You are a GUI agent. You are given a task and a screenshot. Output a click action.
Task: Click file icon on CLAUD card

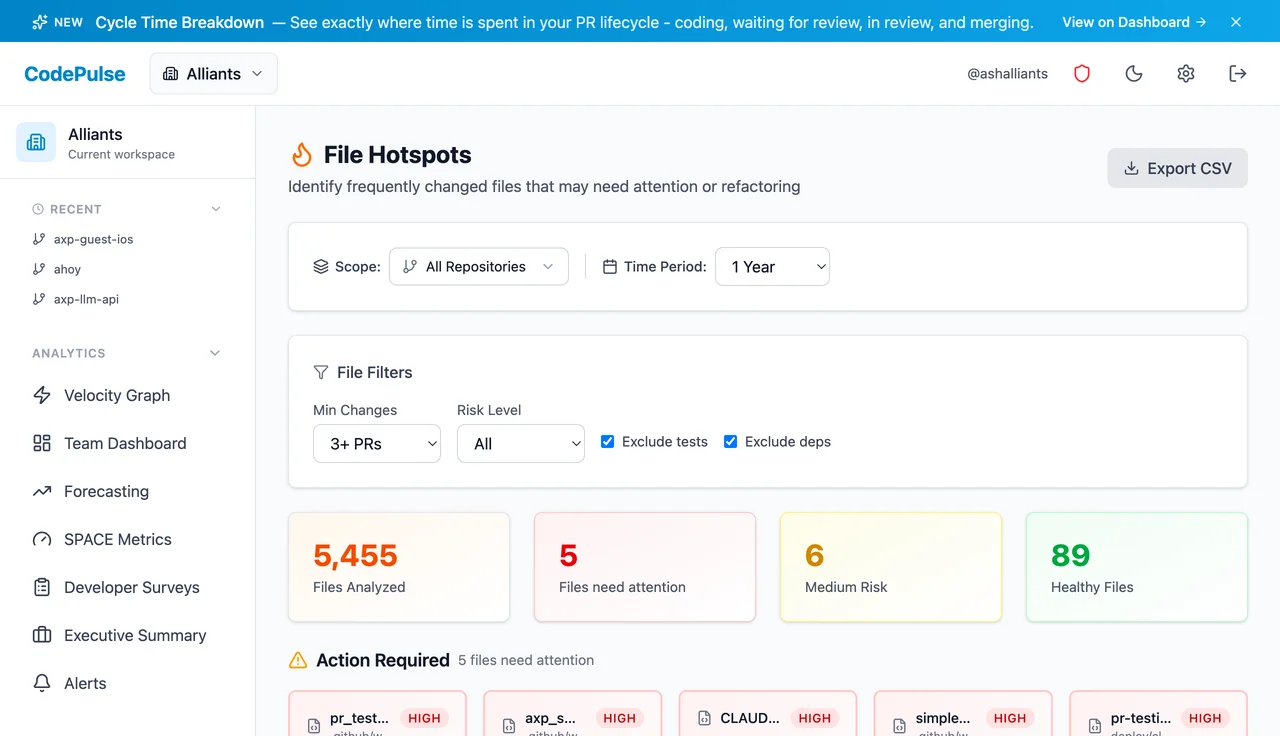704,718
